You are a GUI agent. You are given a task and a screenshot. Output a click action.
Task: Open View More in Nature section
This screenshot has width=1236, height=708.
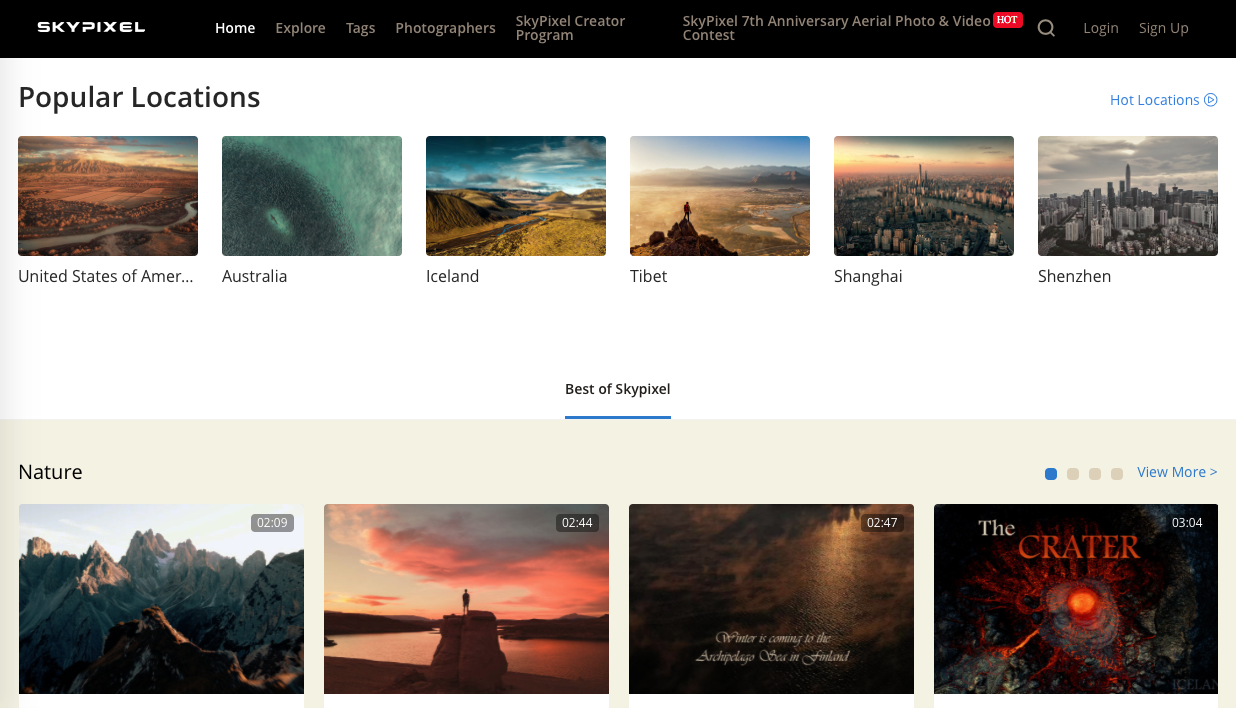pos(1177,471)
